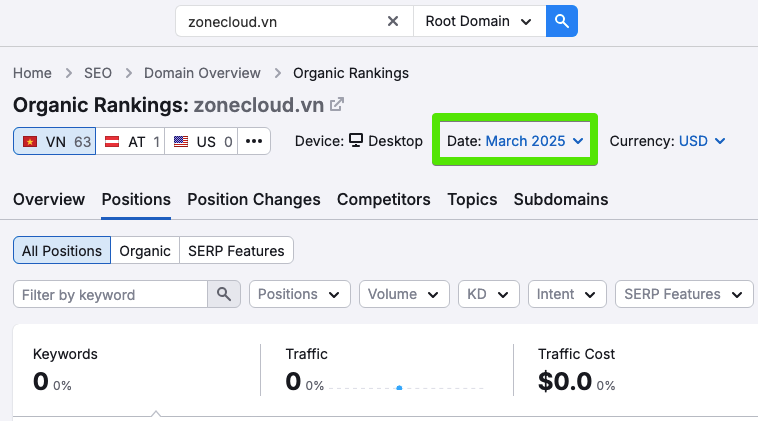Switch to the Subdomains tab
758x421 pixels.
[561, 199]
